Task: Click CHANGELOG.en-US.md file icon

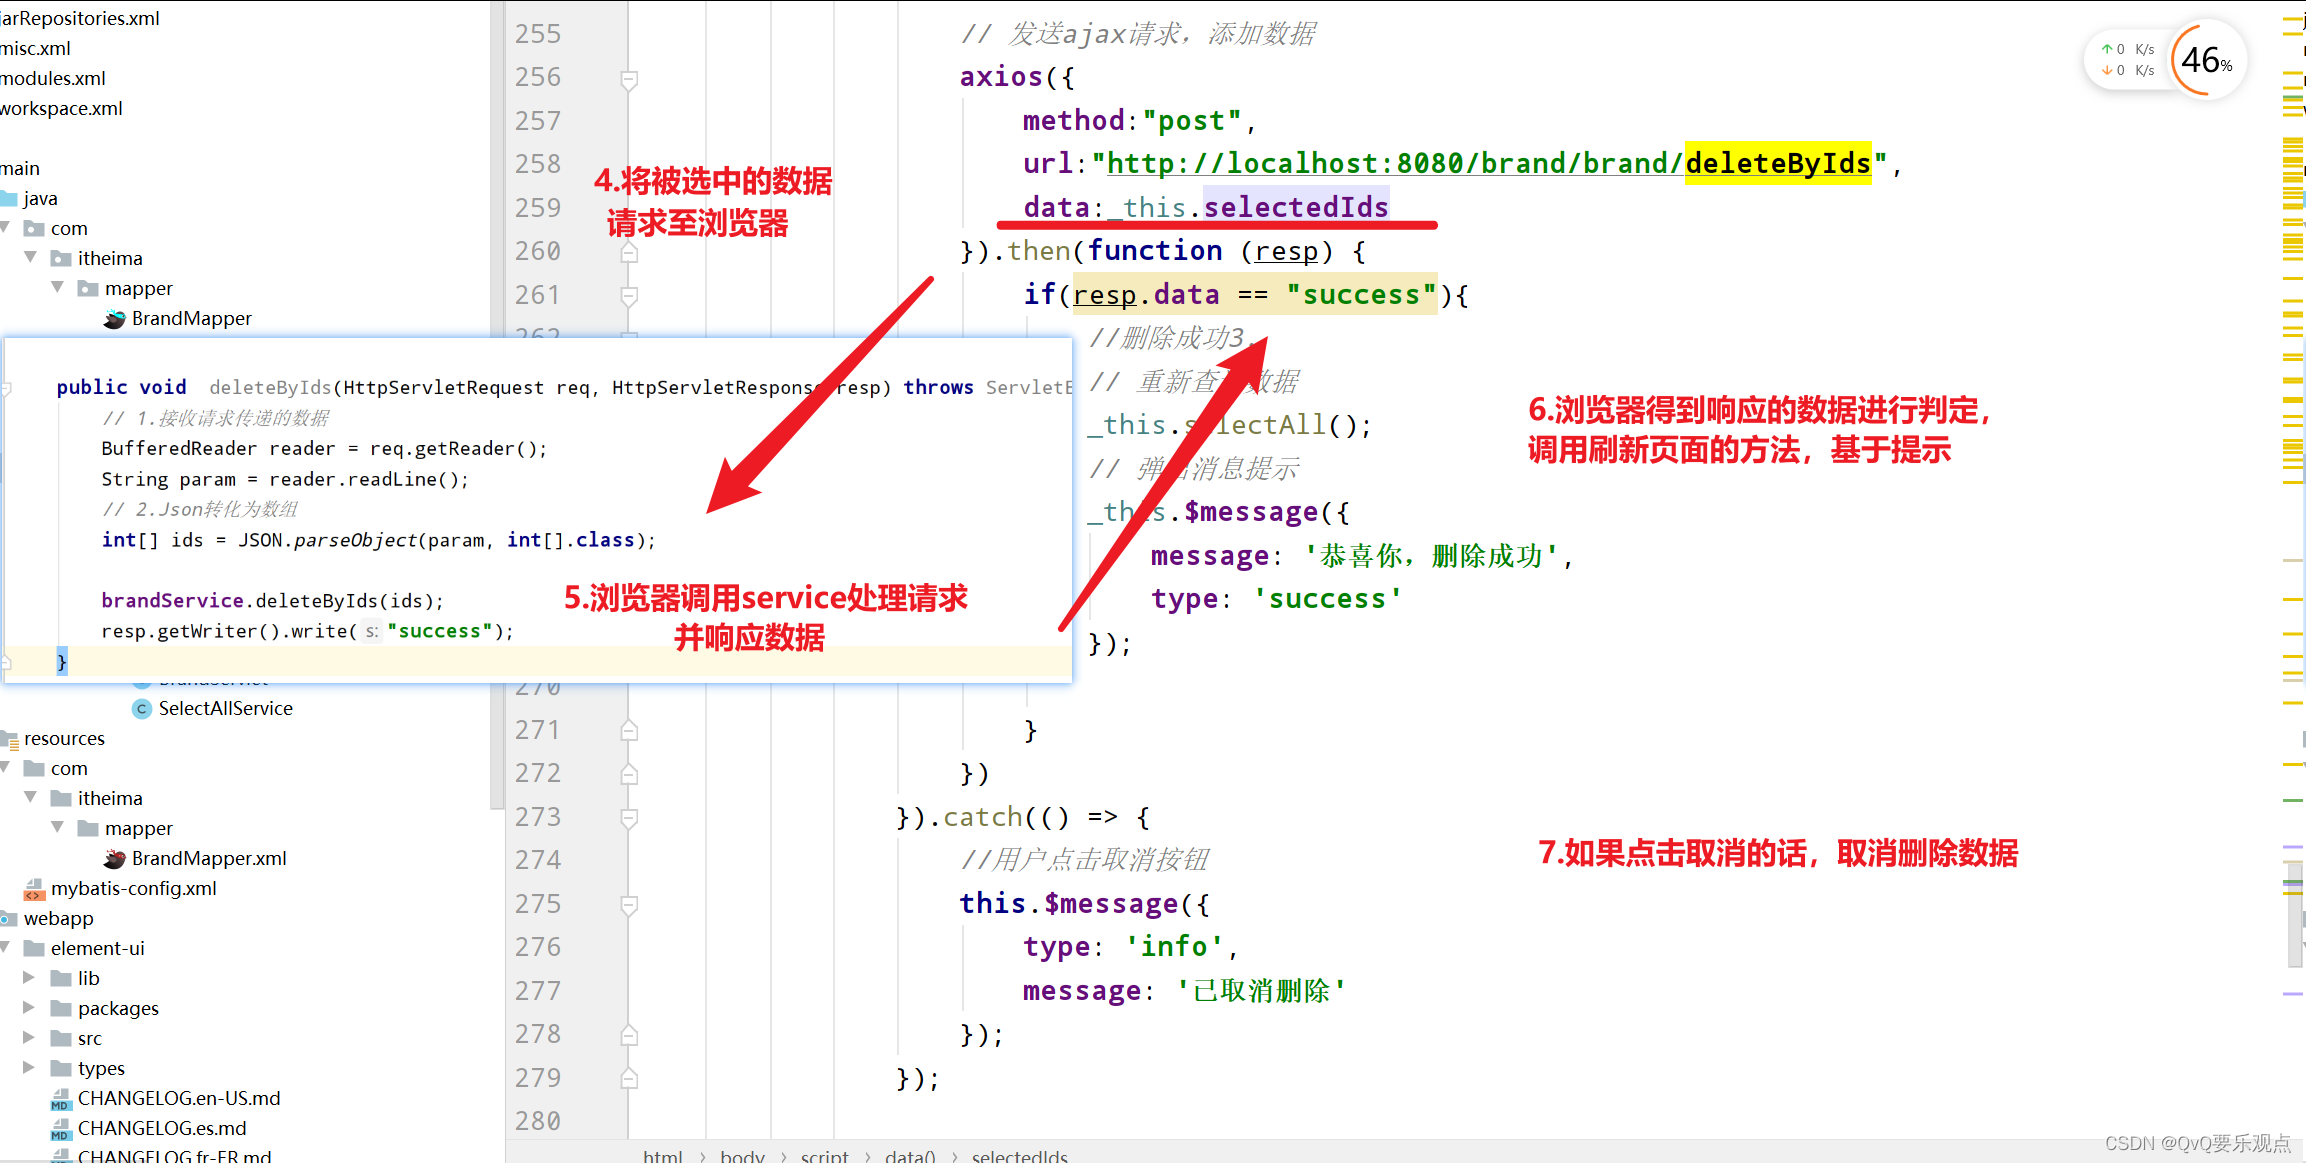Action: point(60,1099)
